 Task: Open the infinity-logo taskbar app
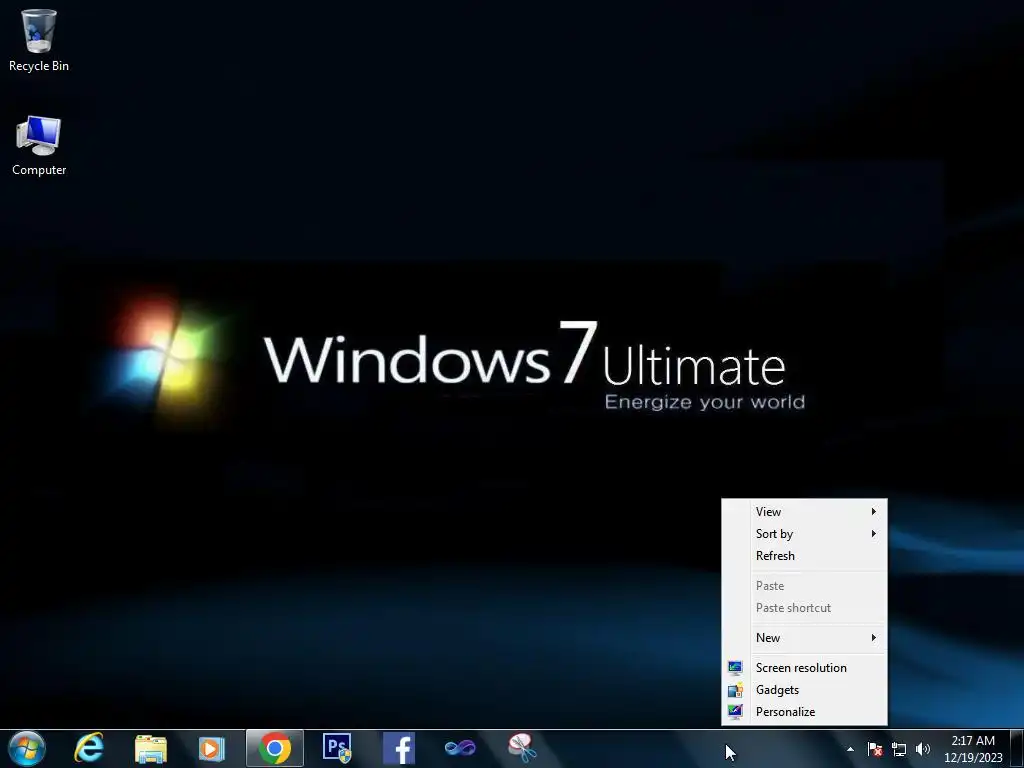click(x=460, y=748)
